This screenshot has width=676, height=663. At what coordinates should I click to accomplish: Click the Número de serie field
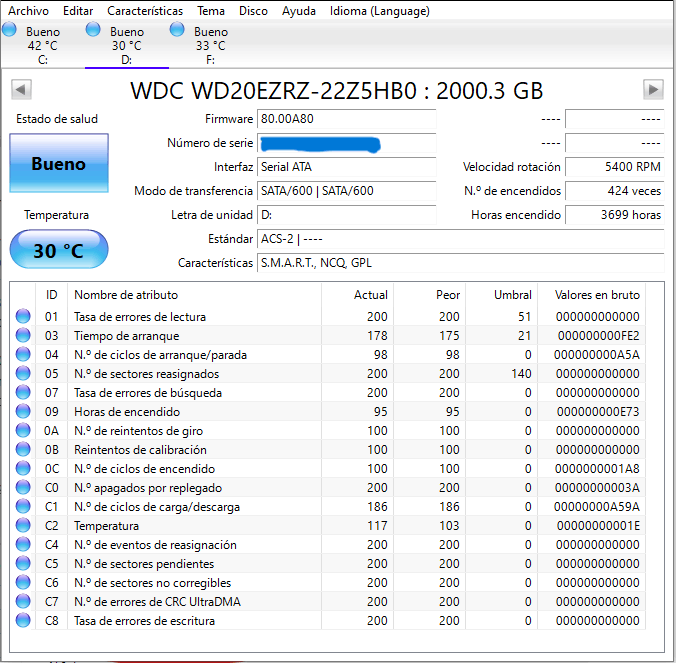click(347, 143)
